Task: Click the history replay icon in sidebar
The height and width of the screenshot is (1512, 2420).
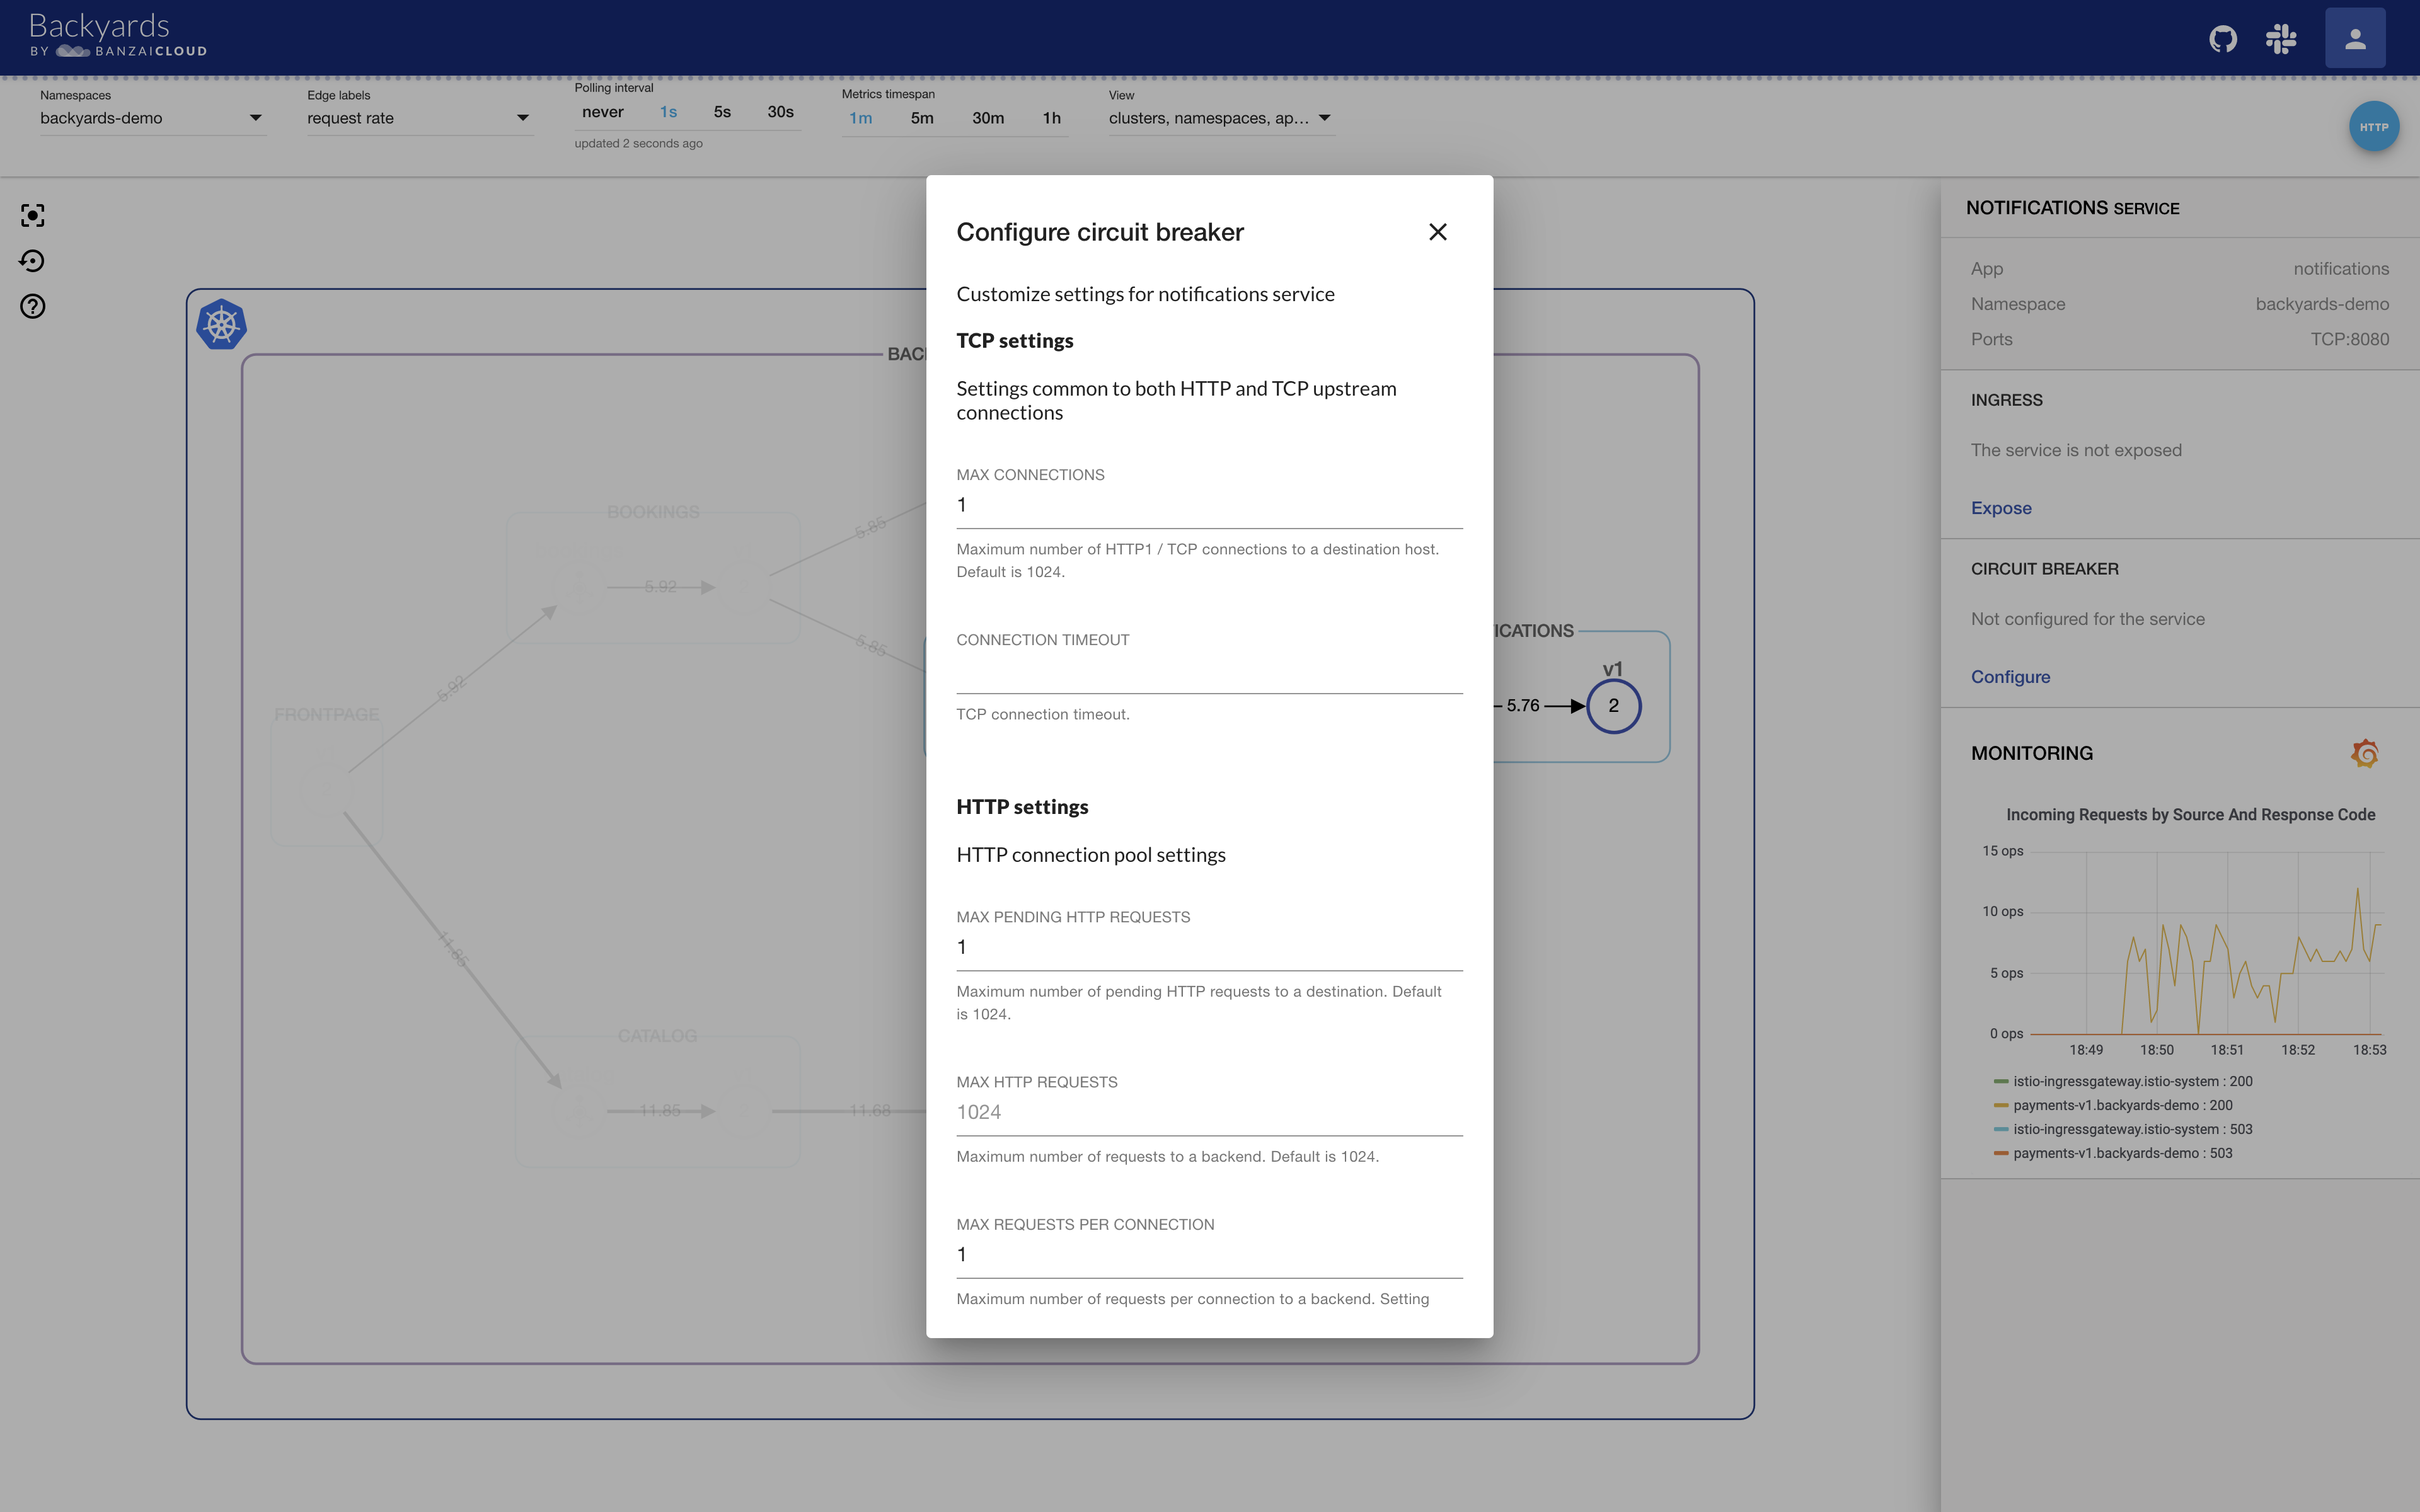Action: 32,261
